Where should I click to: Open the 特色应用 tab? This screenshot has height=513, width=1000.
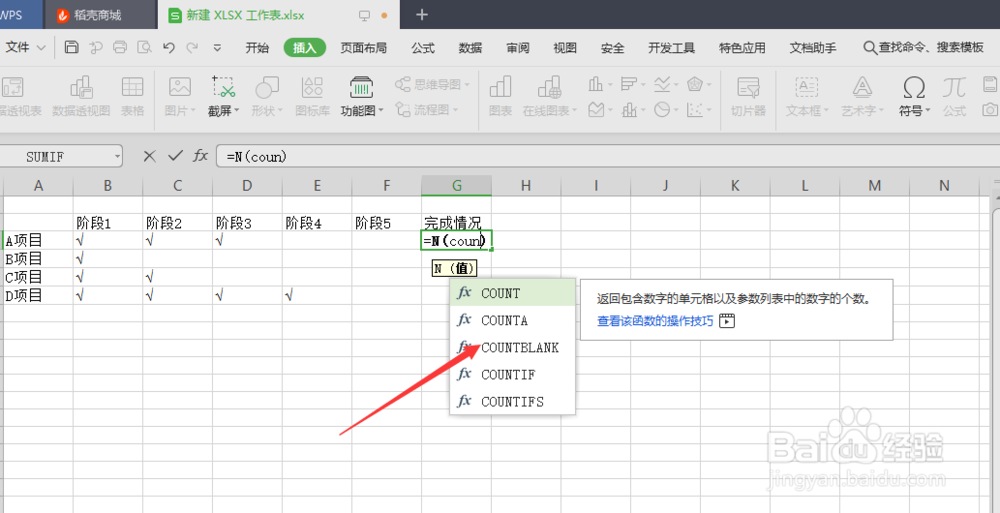pos(742,48)
